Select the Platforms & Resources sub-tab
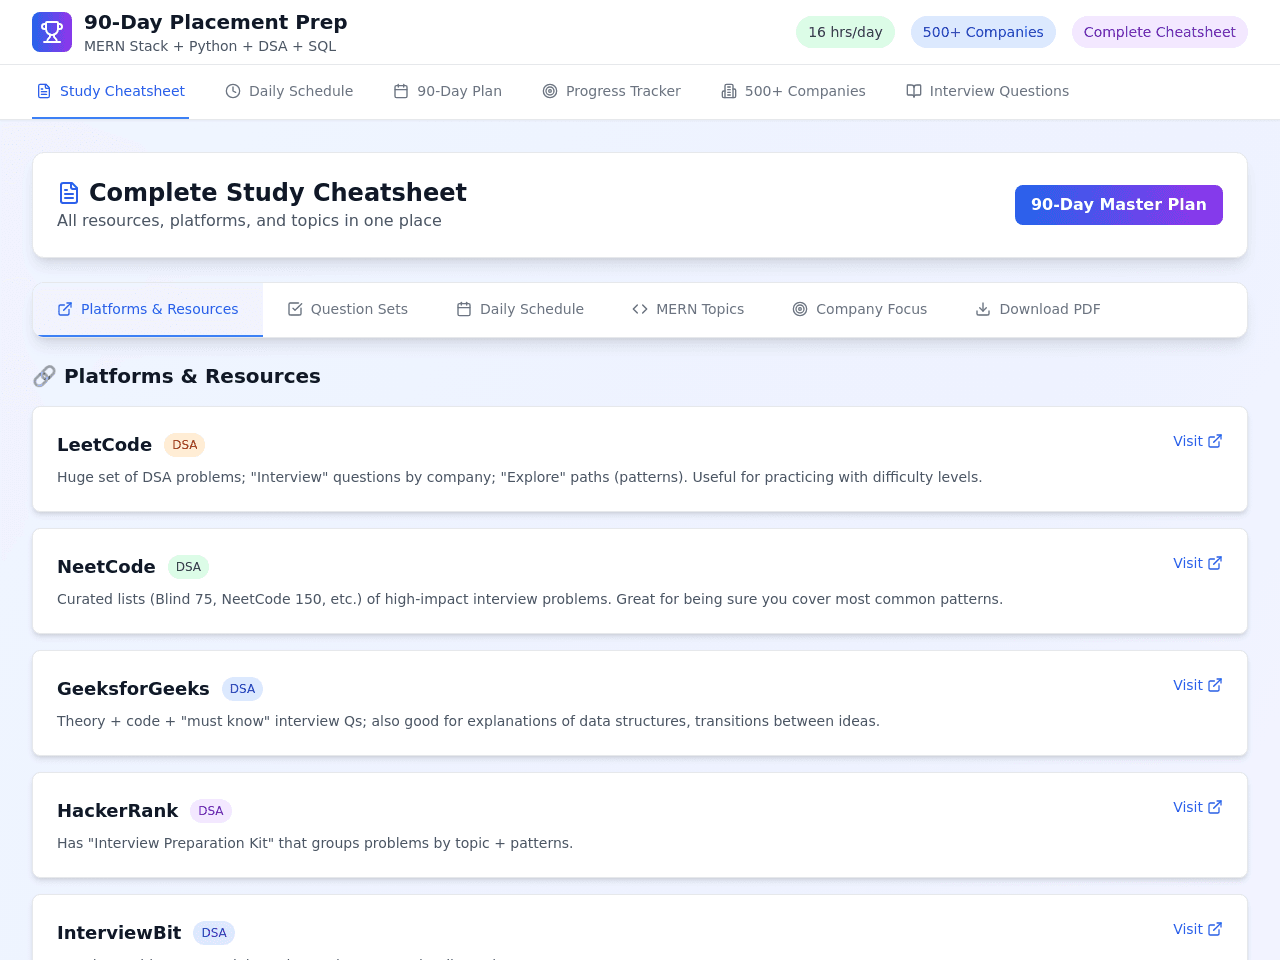 (x=148, y=309)
